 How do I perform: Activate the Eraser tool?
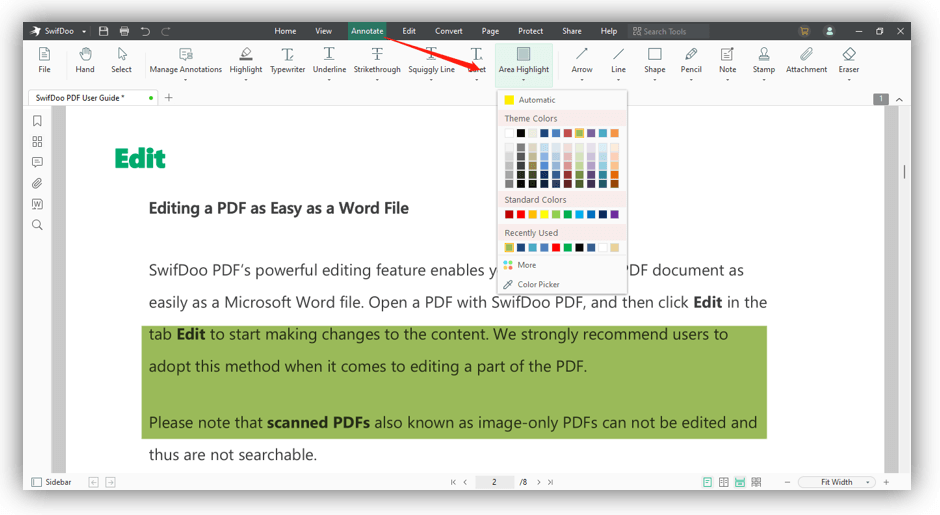pos(849,60)
